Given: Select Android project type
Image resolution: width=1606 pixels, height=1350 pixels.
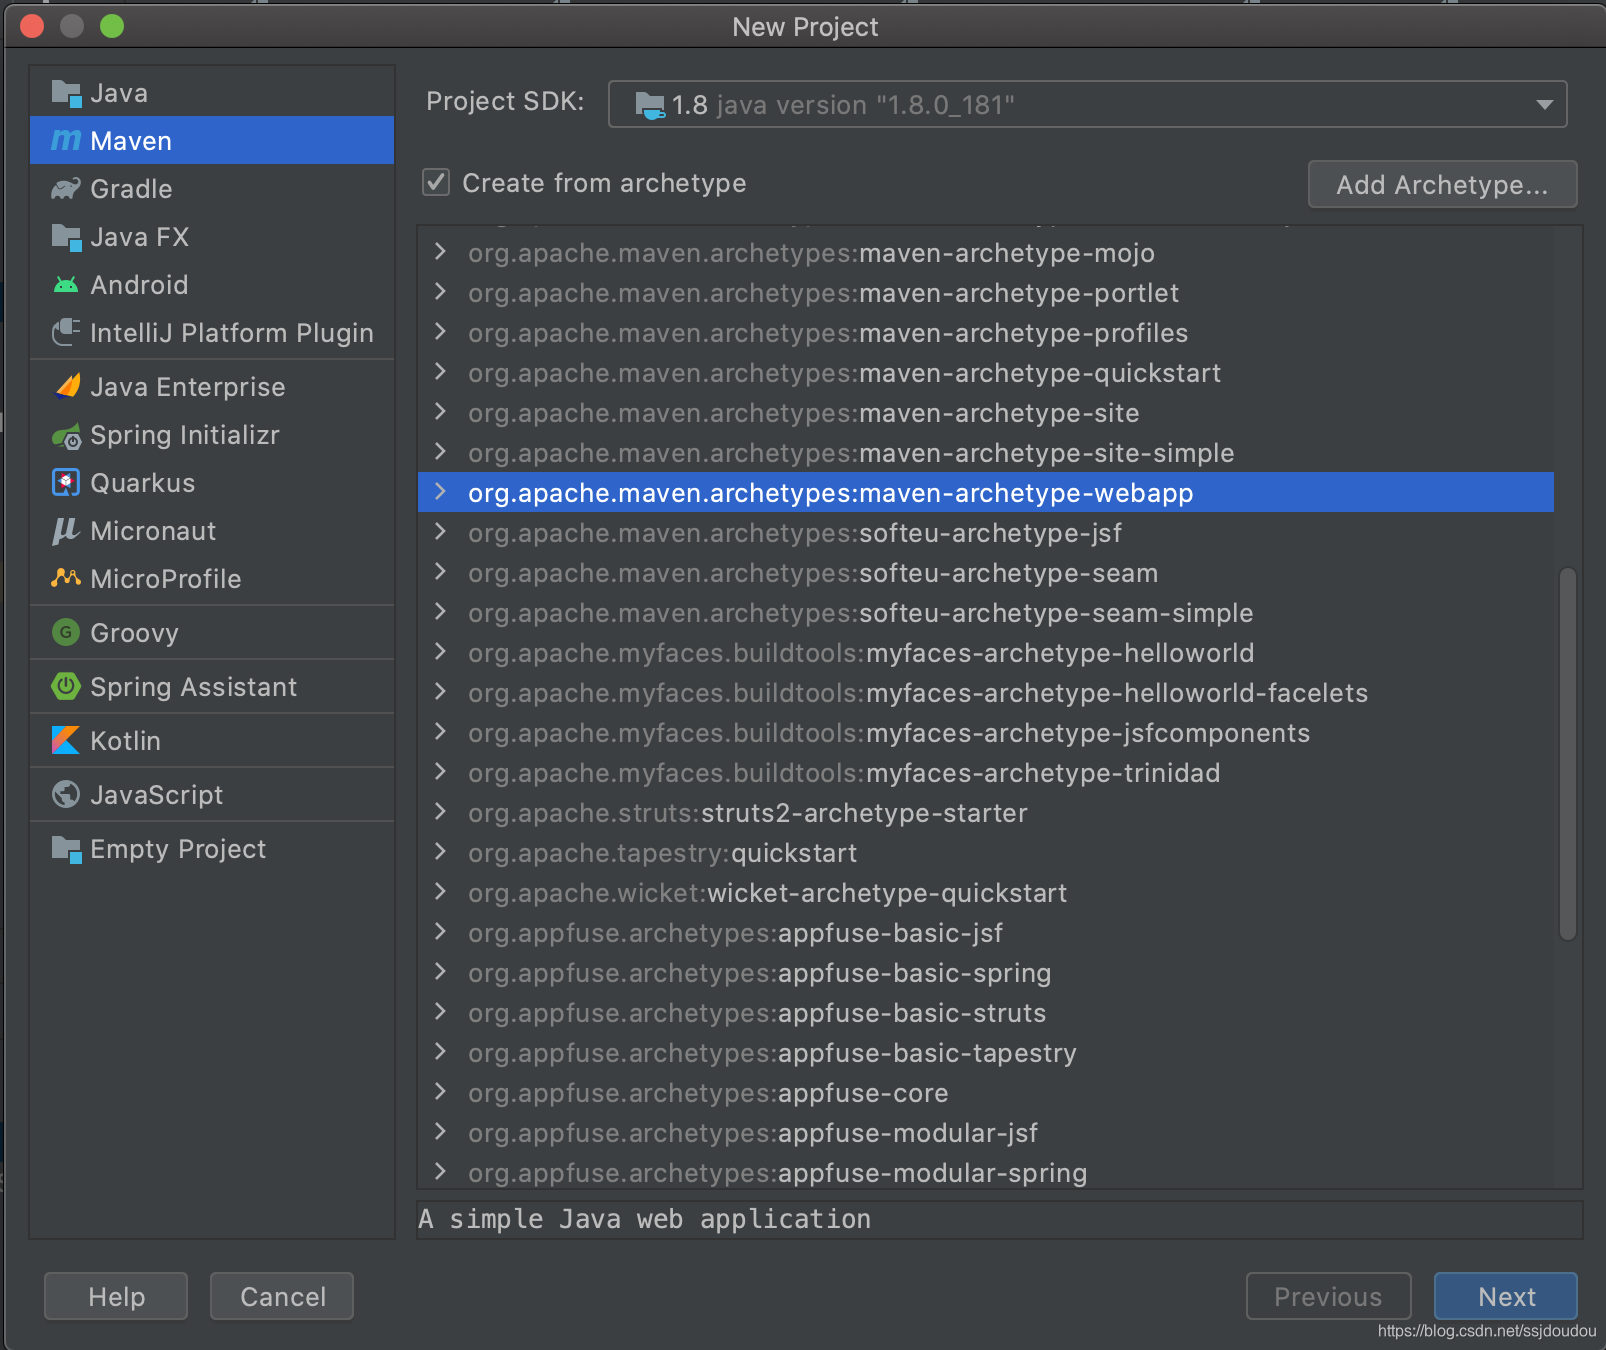Looking at the screenshot, I should [x=212, y=285].
